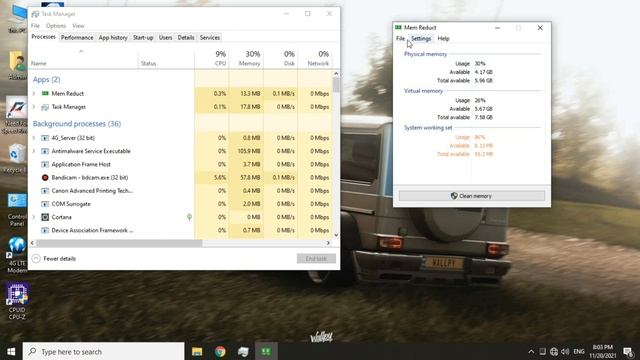Click the Application Frame Host icon
Viewport: 640px width, 360px height.
(45, 164)
